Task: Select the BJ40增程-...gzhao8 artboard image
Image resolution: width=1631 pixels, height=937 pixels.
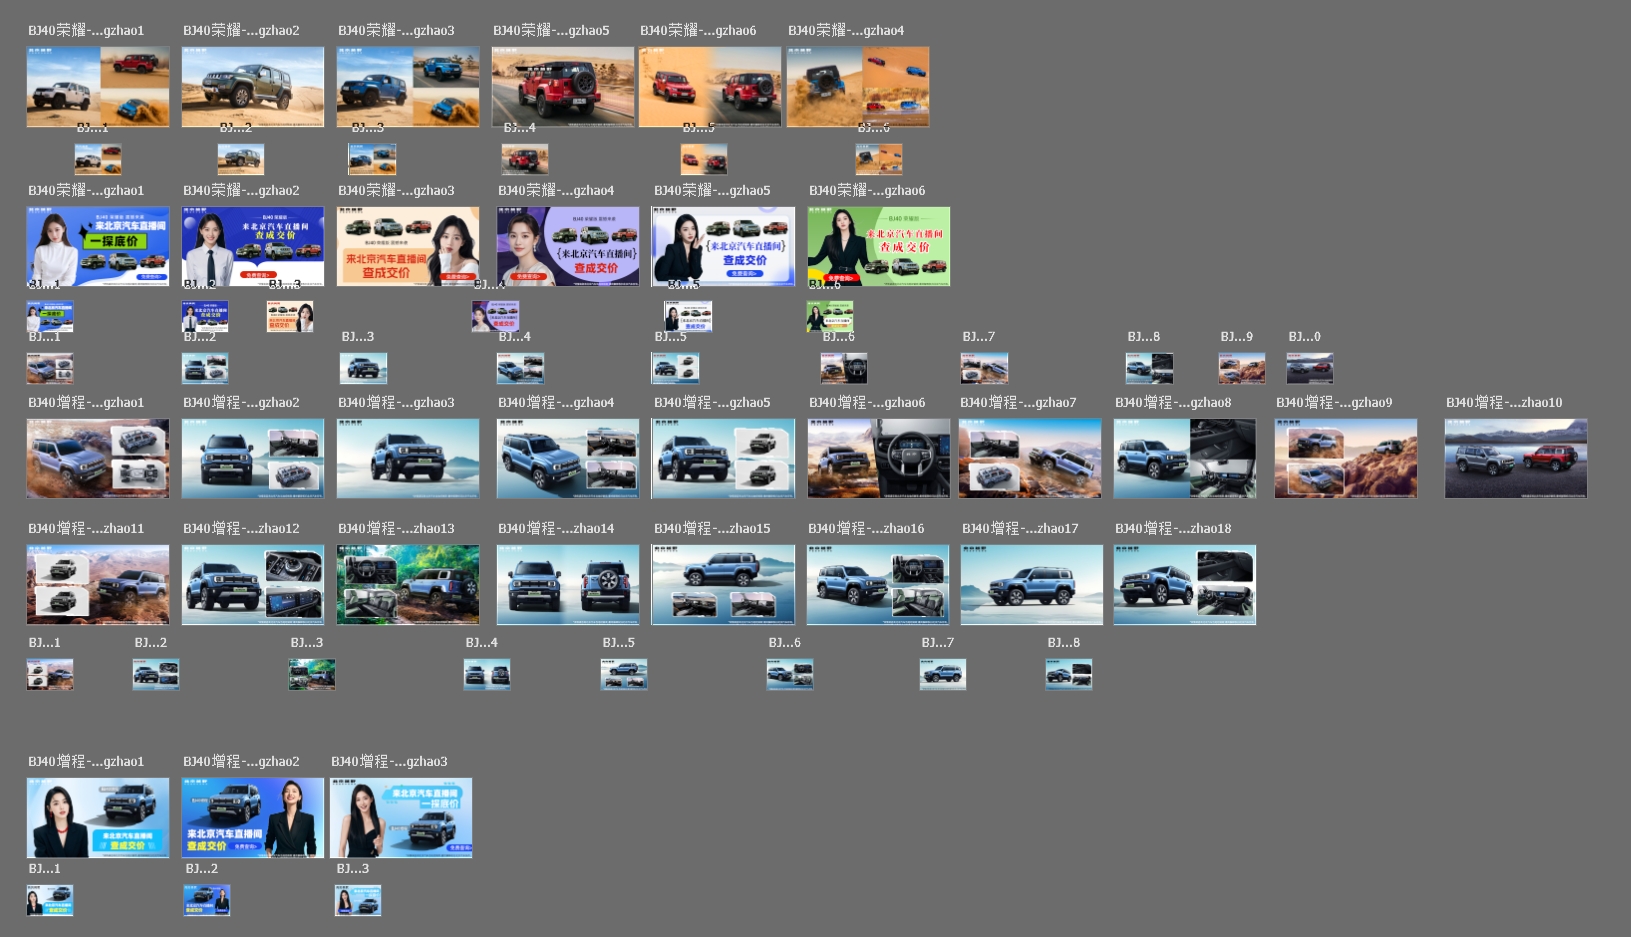Action: click(x=1185, y=459)
